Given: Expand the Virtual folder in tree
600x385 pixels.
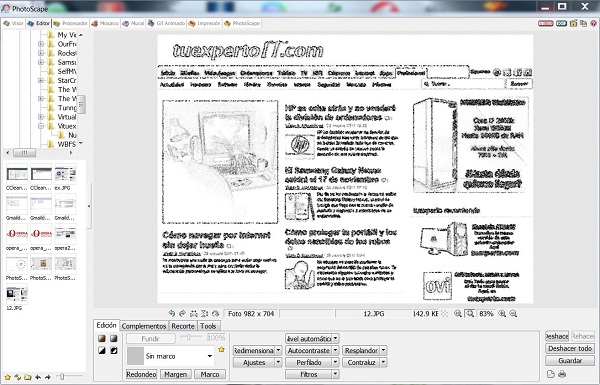Looking at the screenshot, I should click(41, 117).
